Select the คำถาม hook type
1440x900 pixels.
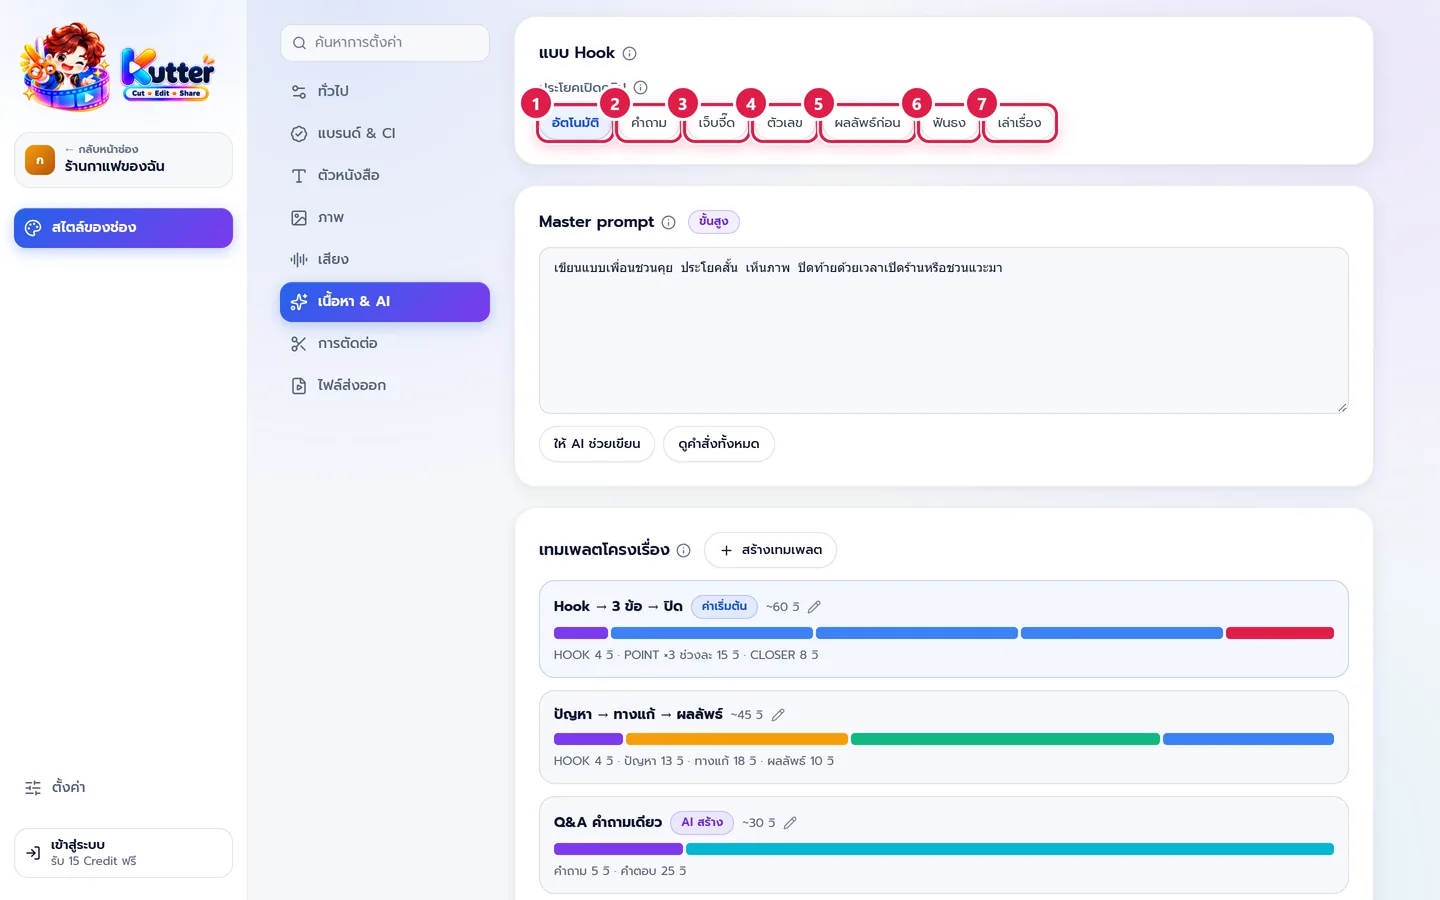[649, 123]
